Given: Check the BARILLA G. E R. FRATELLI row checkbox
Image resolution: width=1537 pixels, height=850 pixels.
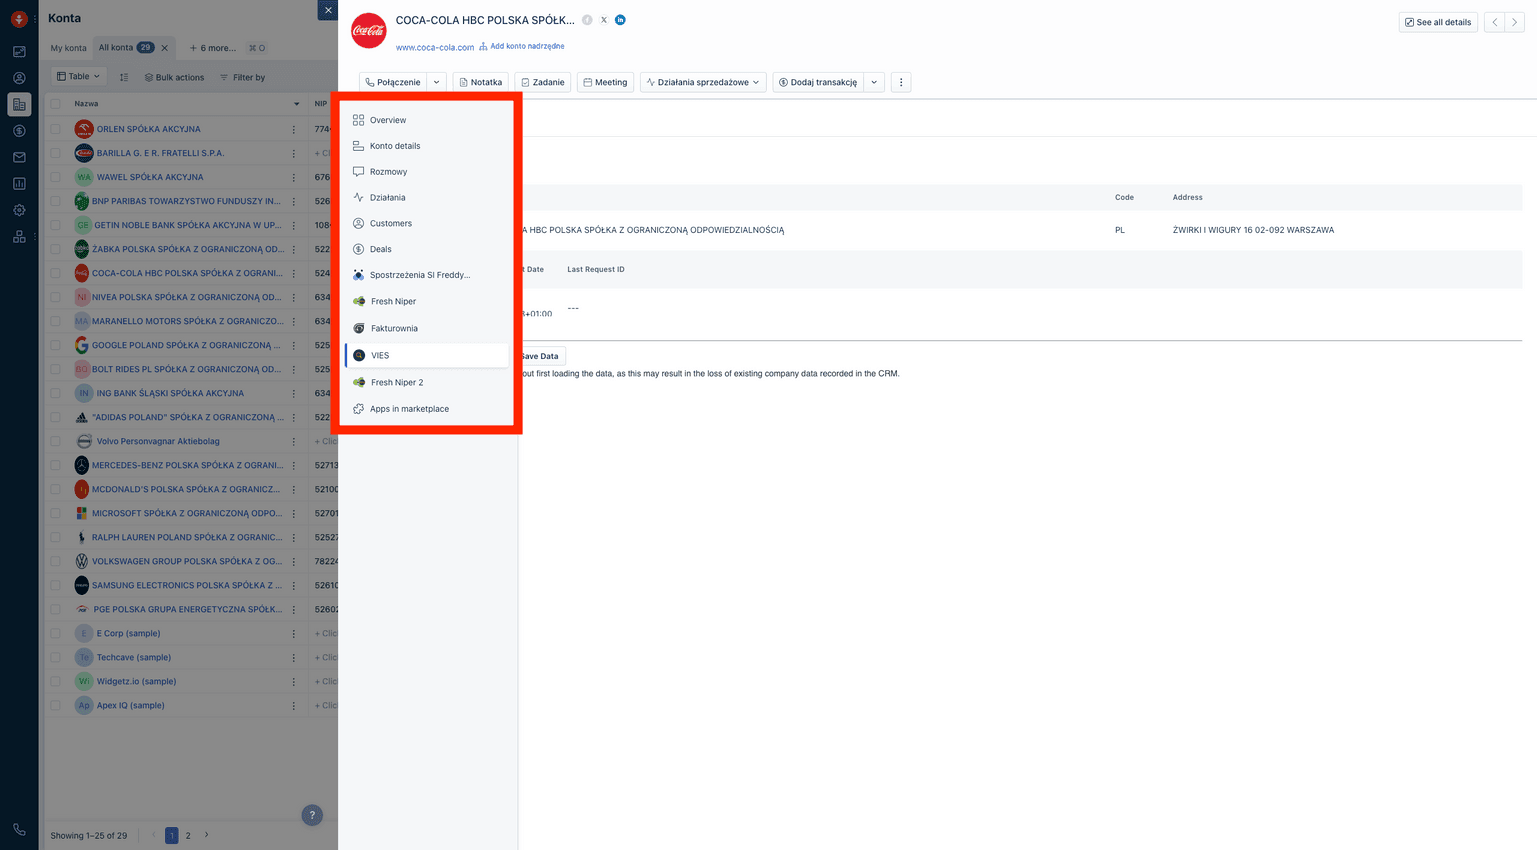Looking at the screenshot, I should tap(56, 153).
